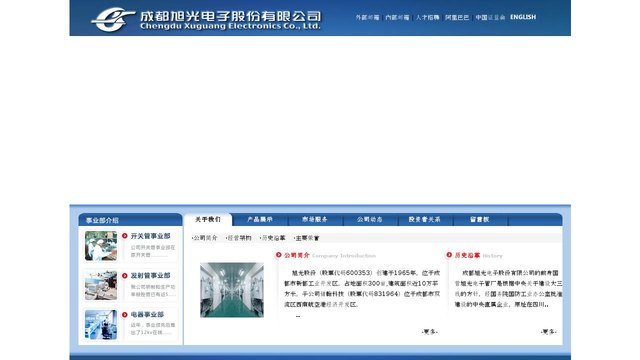The width and height of the screenshot is (640, 360).
Task: Click the green cleanroom corridor photo
Action: click(x=232, y=290)
